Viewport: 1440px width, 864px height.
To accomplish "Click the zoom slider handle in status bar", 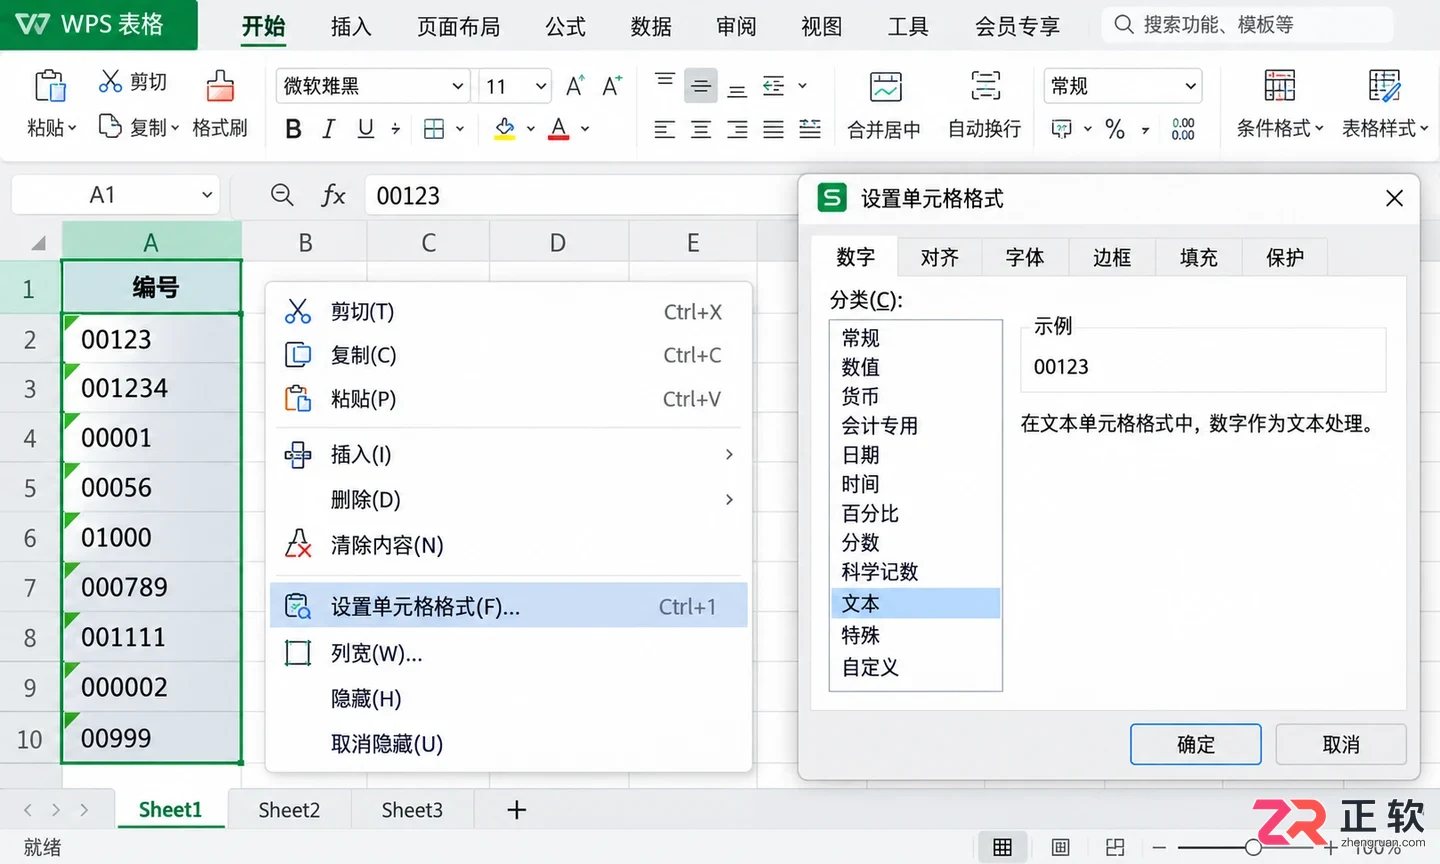I will tap(1253, 848).
